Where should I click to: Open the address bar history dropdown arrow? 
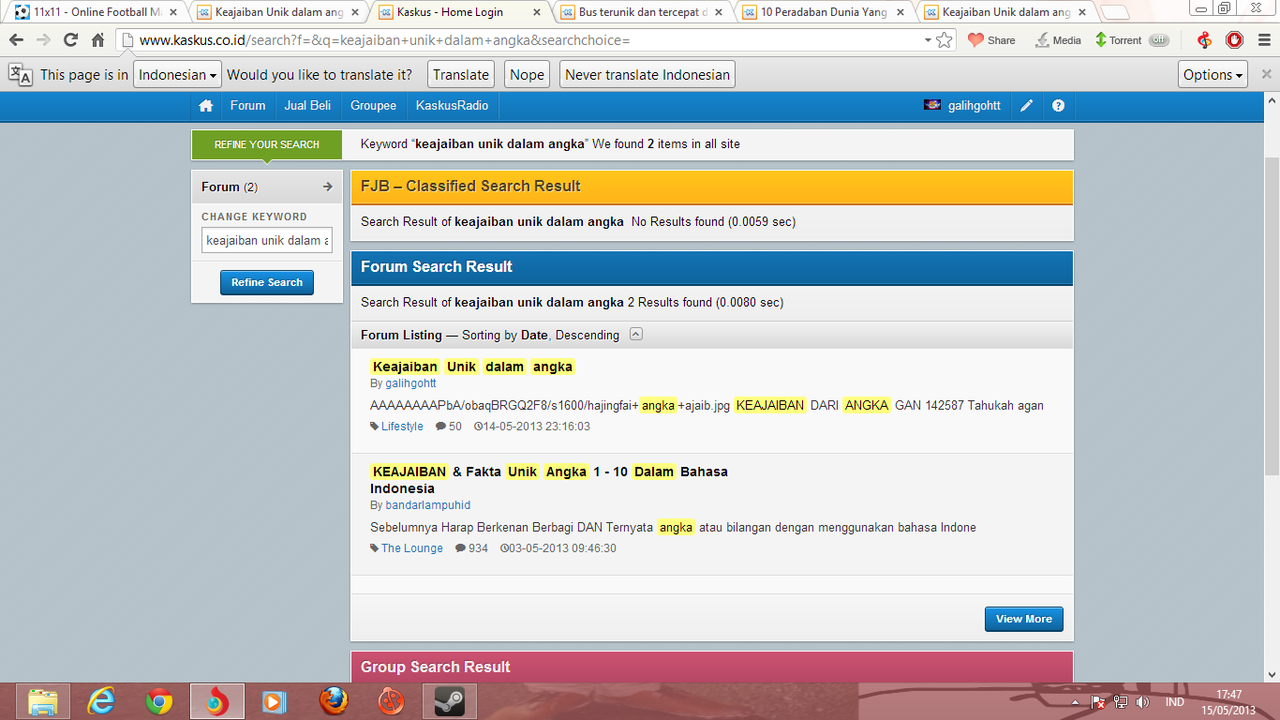tap(927, 40)
